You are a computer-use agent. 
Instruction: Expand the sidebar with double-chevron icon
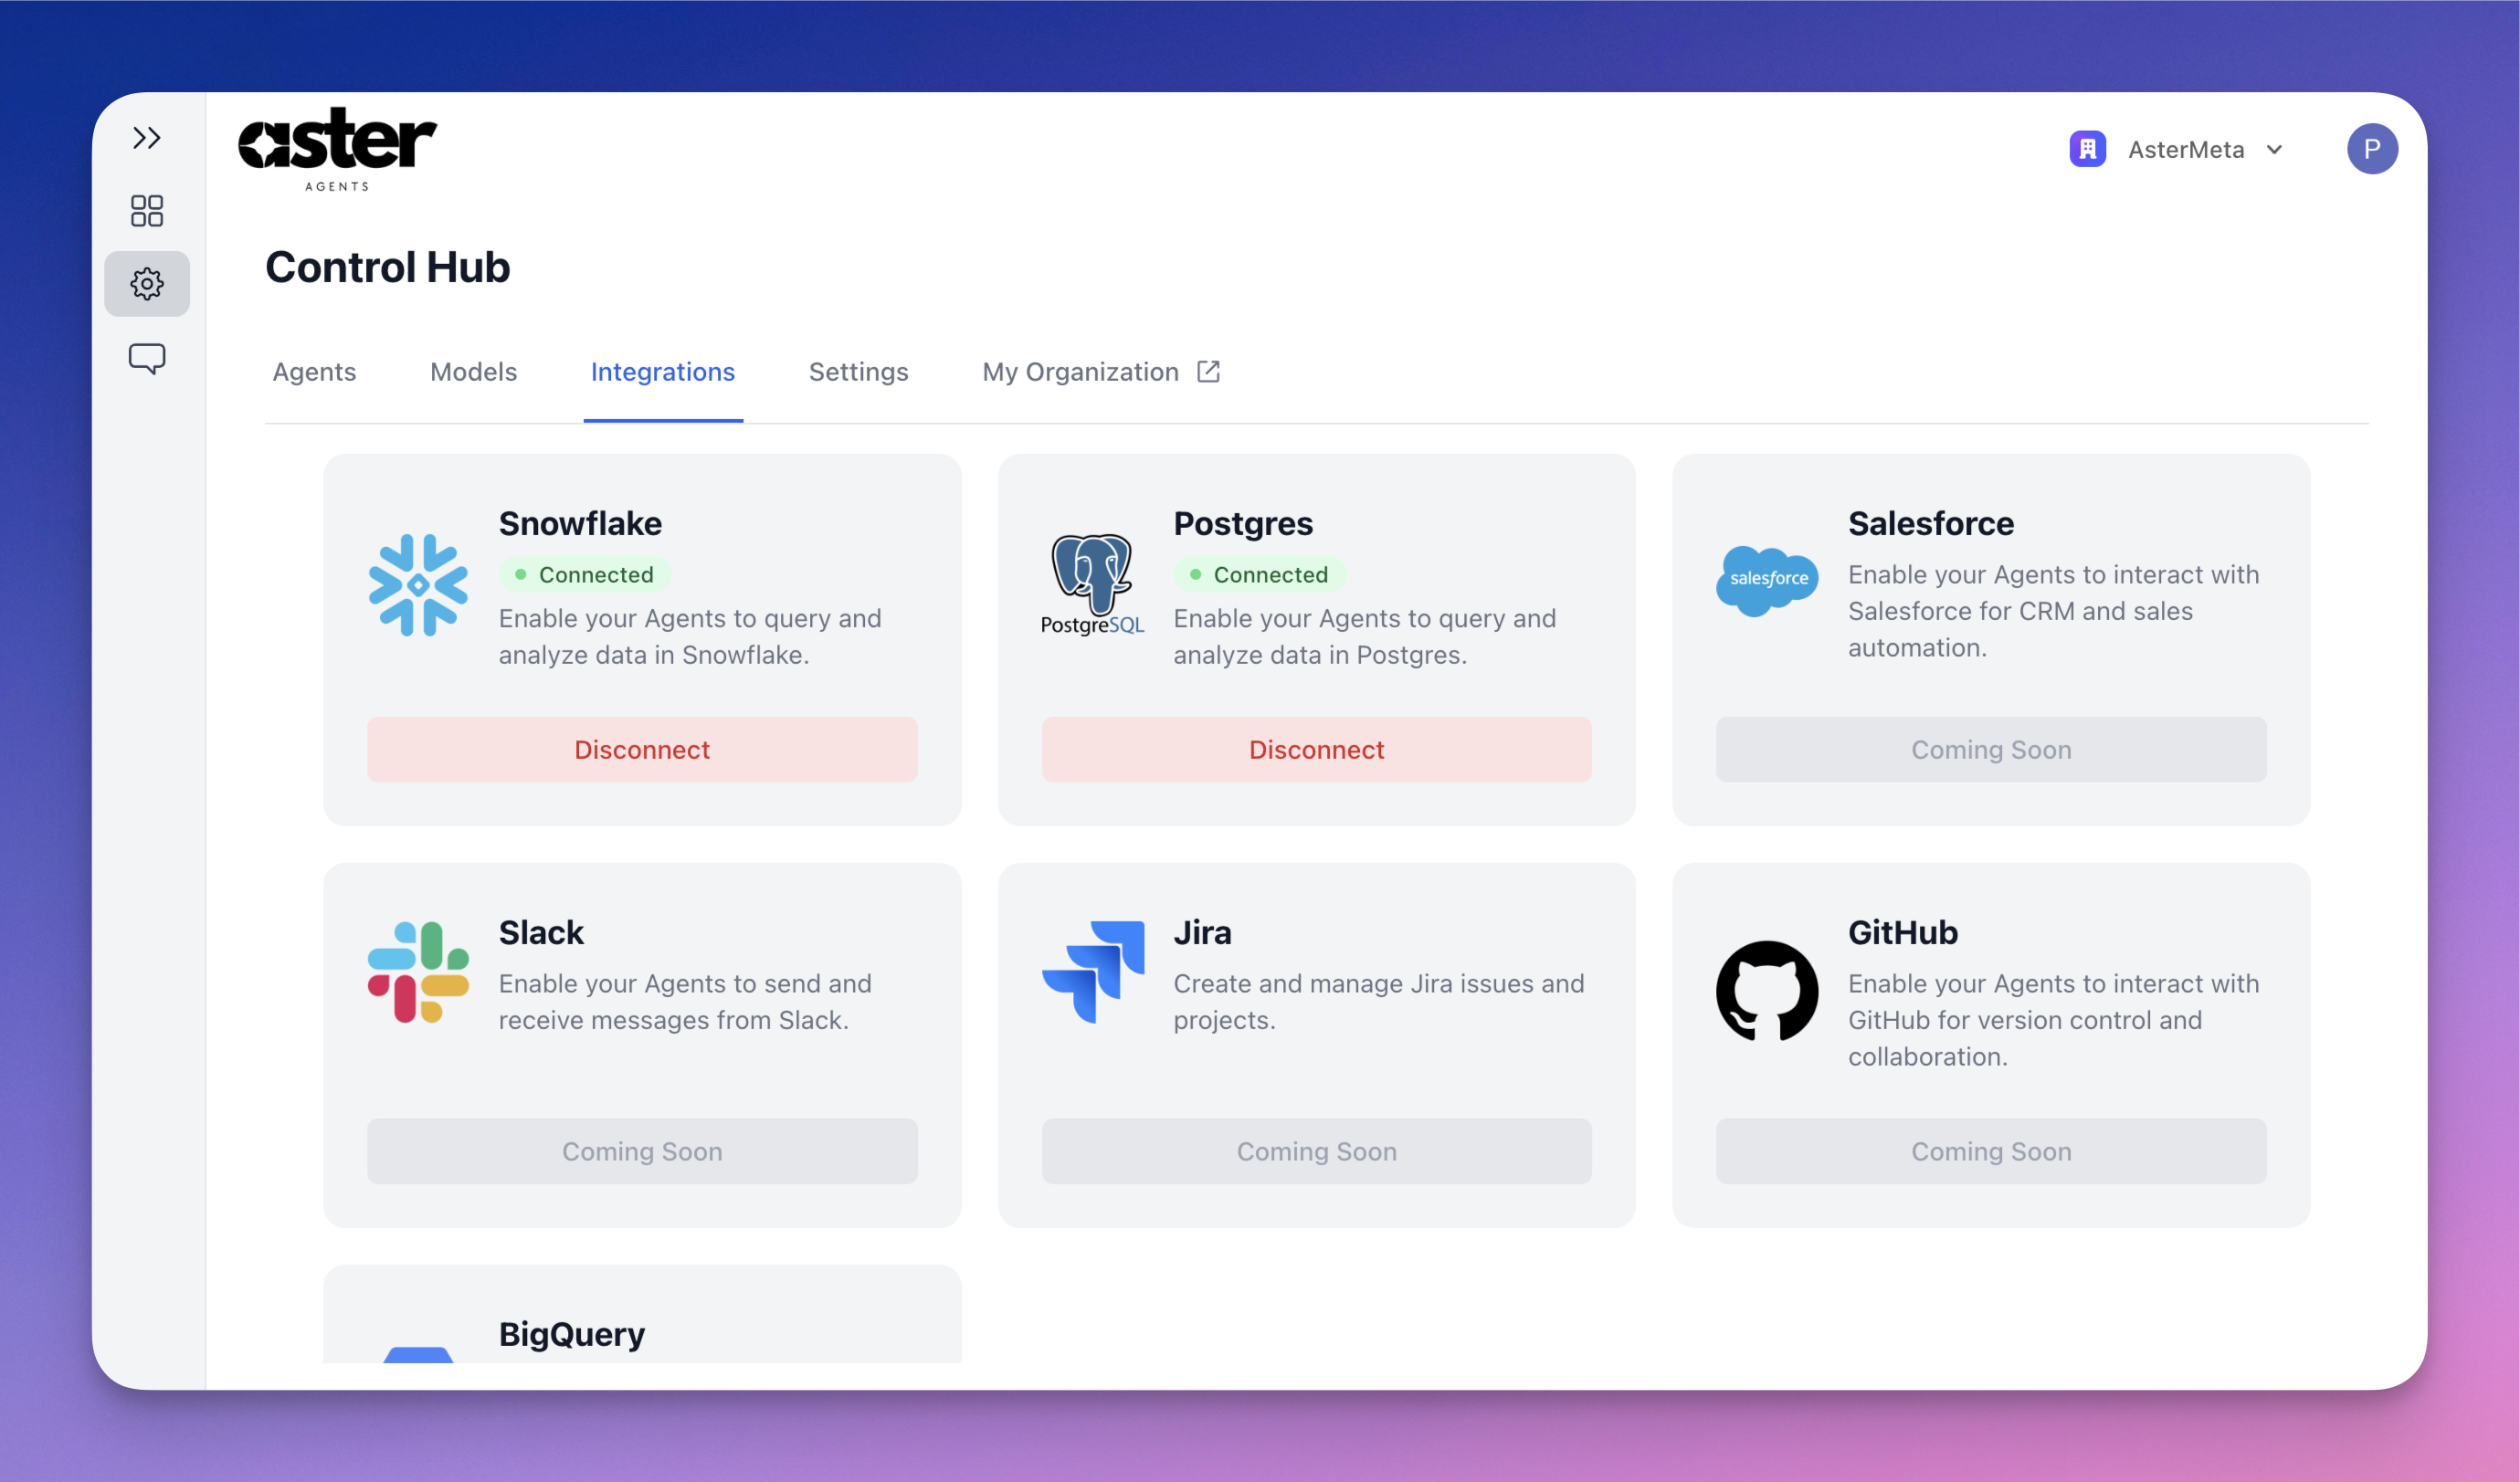[147, 138]
